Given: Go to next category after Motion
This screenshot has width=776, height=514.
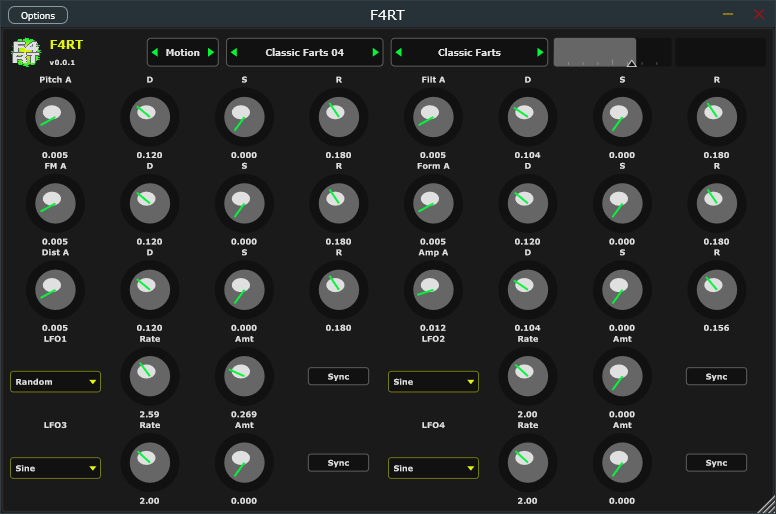Looking at the screenshot, I should [x=211, y=52].
